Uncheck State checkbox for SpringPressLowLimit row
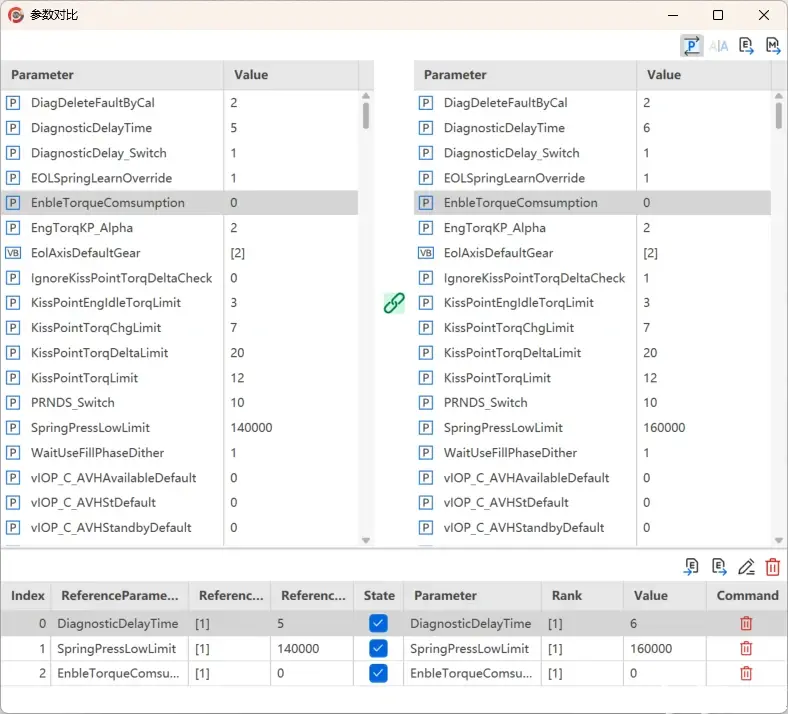 pos(378,648)
